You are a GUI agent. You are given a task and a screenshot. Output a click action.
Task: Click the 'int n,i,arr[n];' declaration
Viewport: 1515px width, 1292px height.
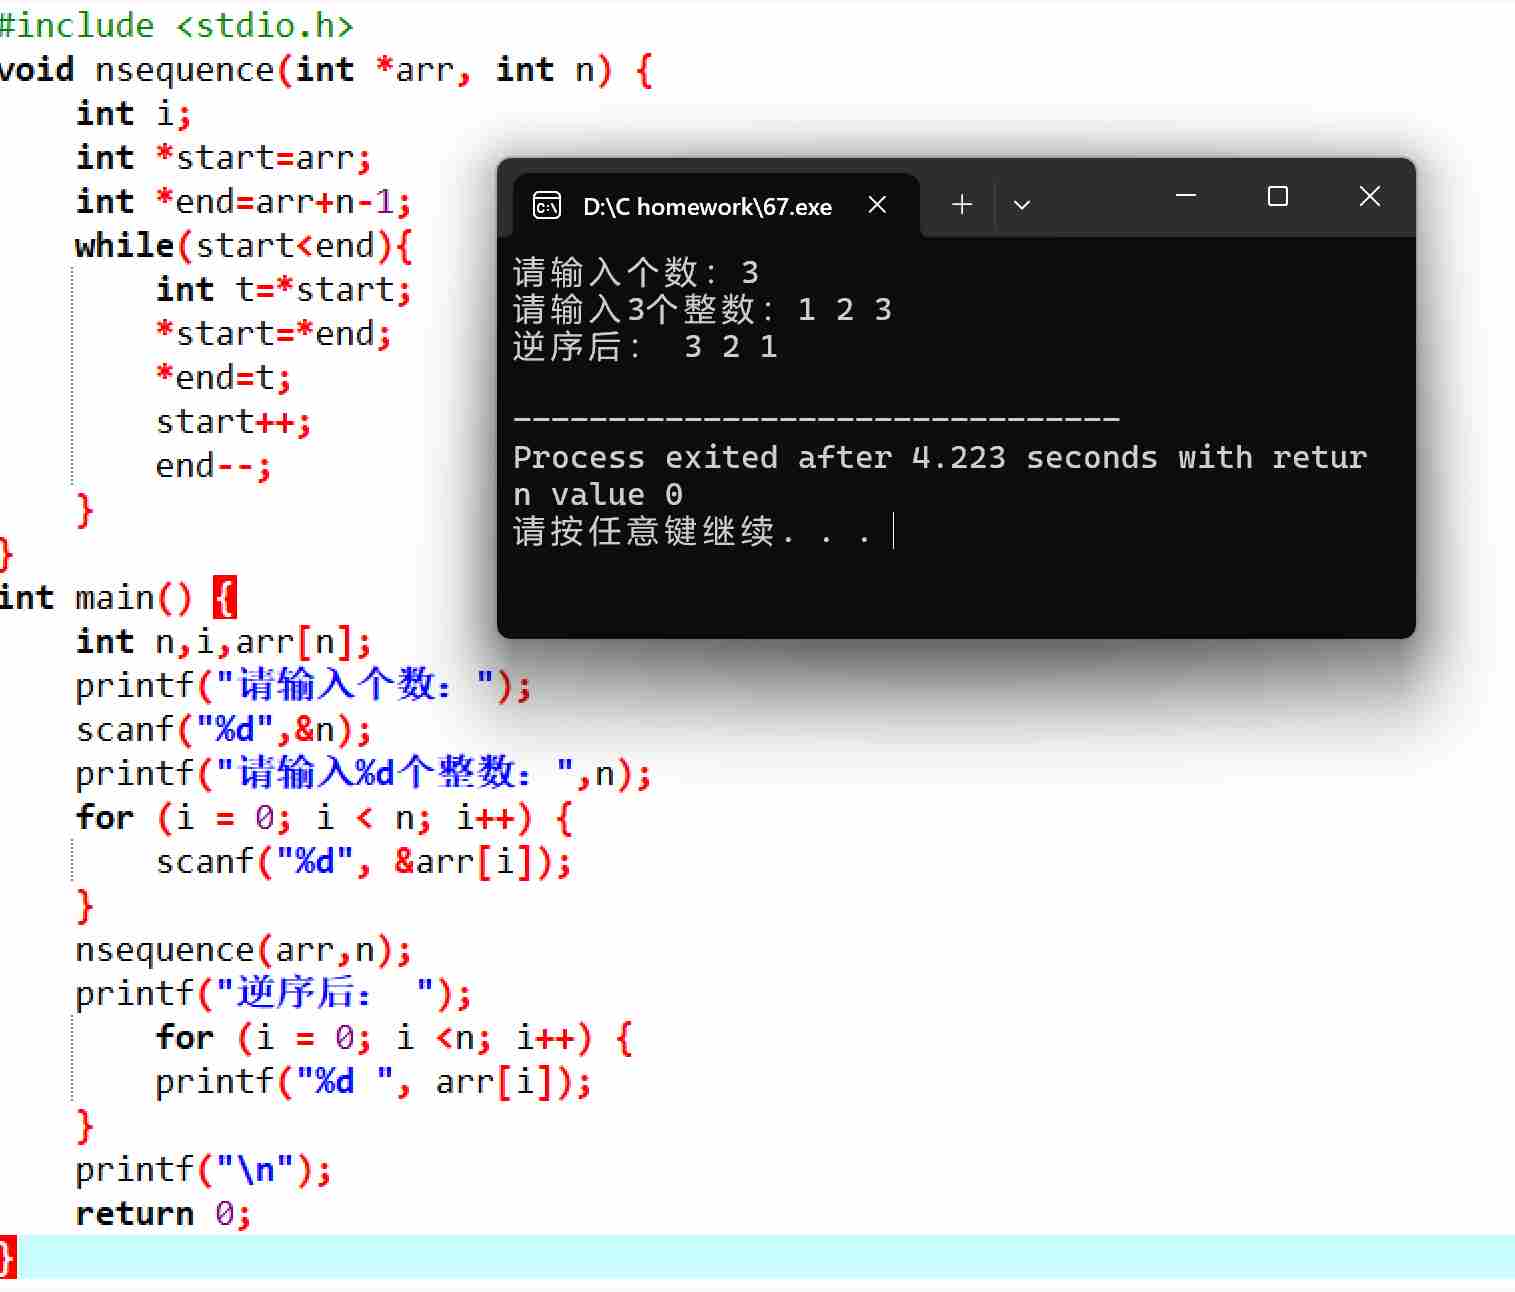[223, 641]
